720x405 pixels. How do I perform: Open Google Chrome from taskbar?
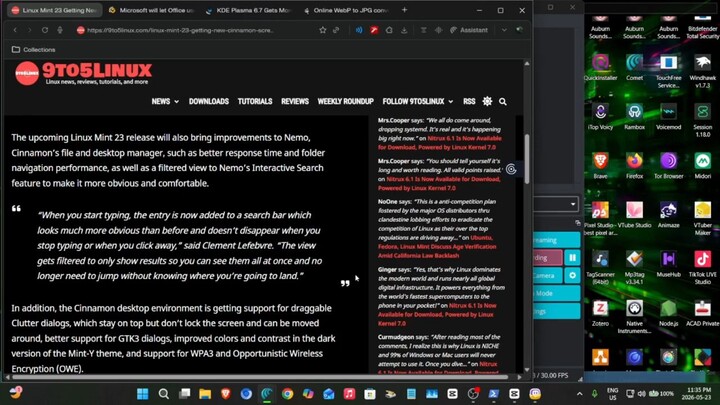[287, 394]
